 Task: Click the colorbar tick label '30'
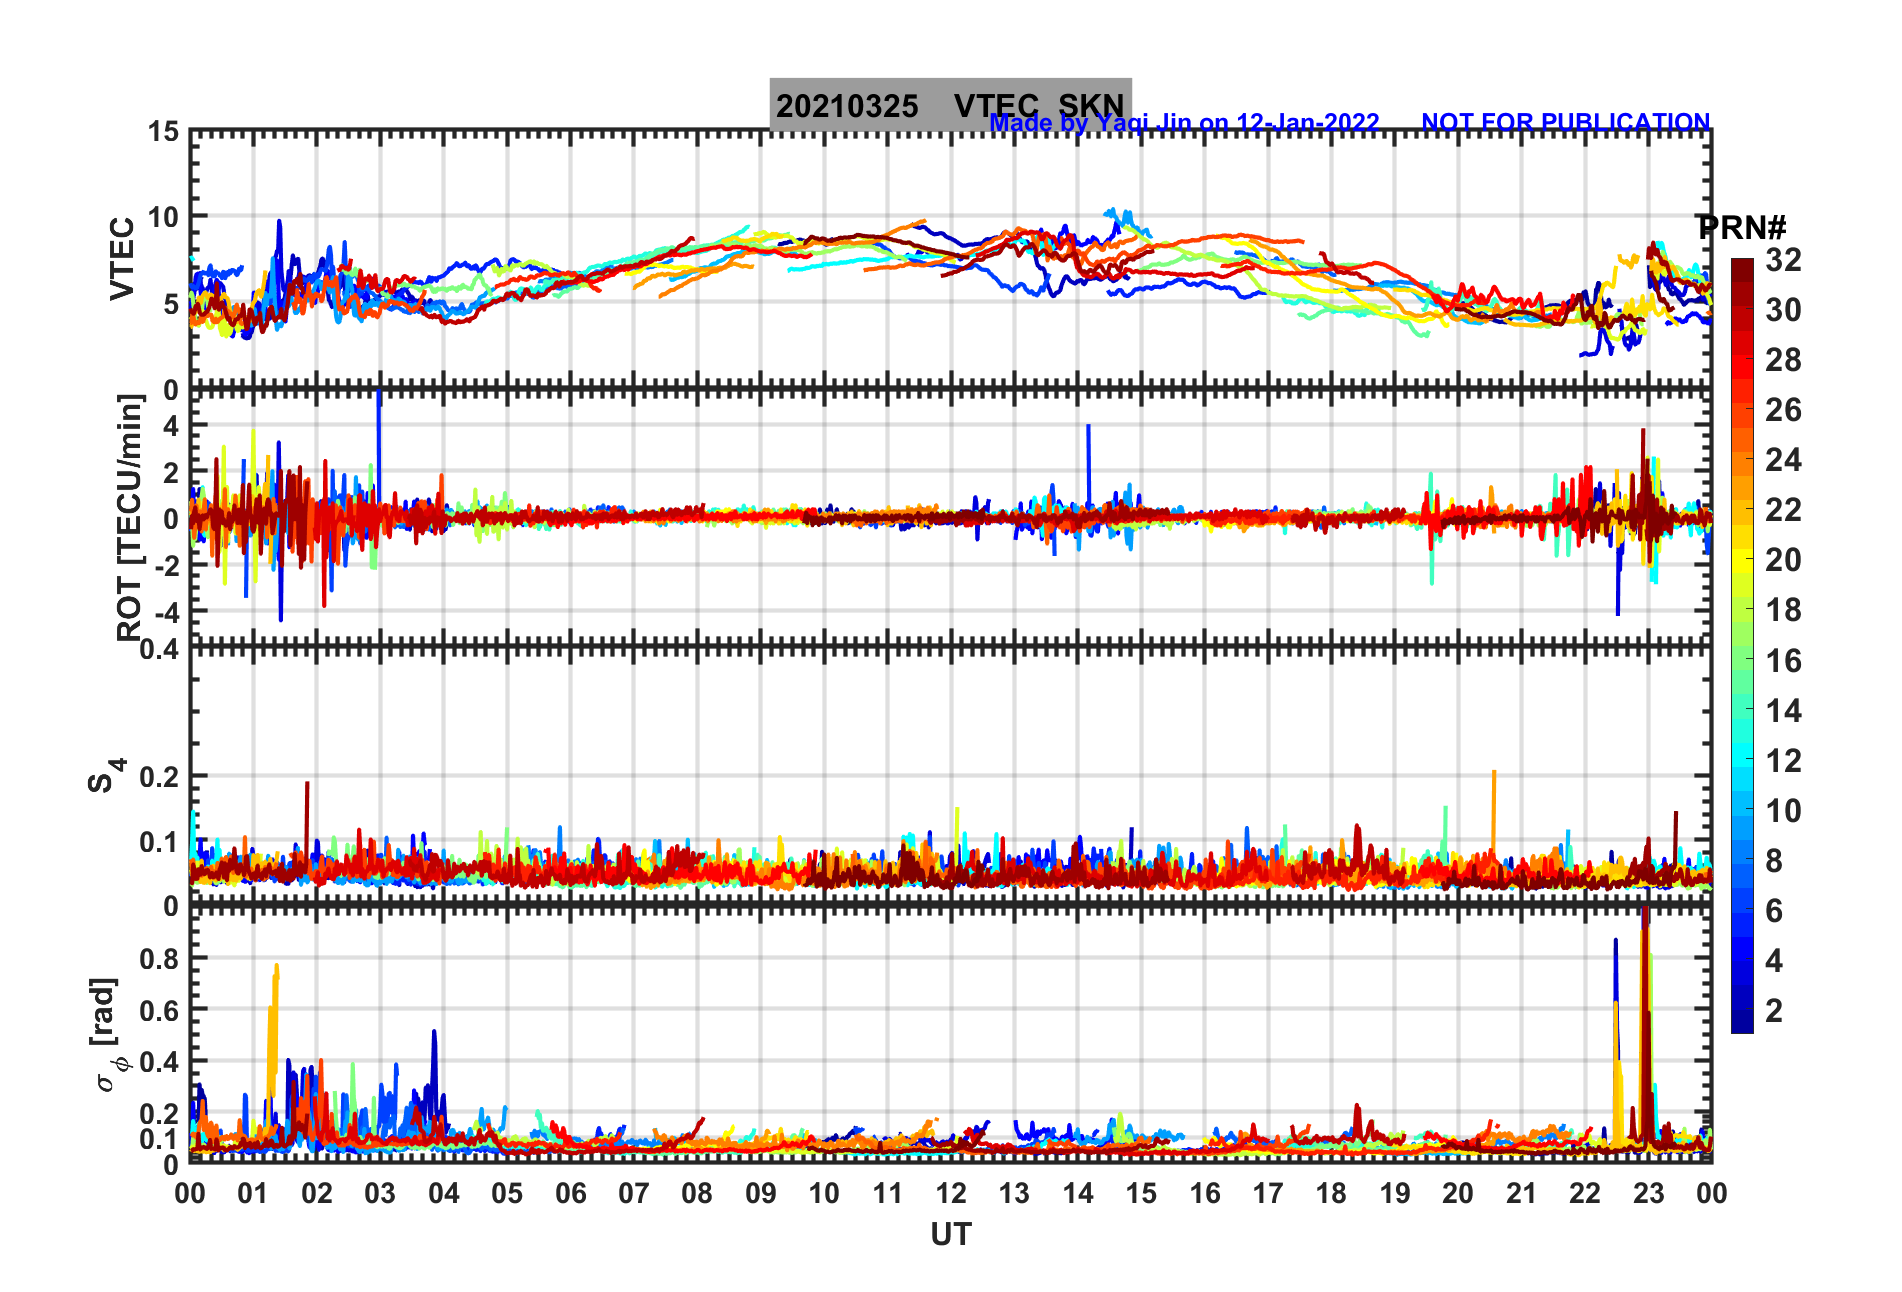pos(1783,310)
